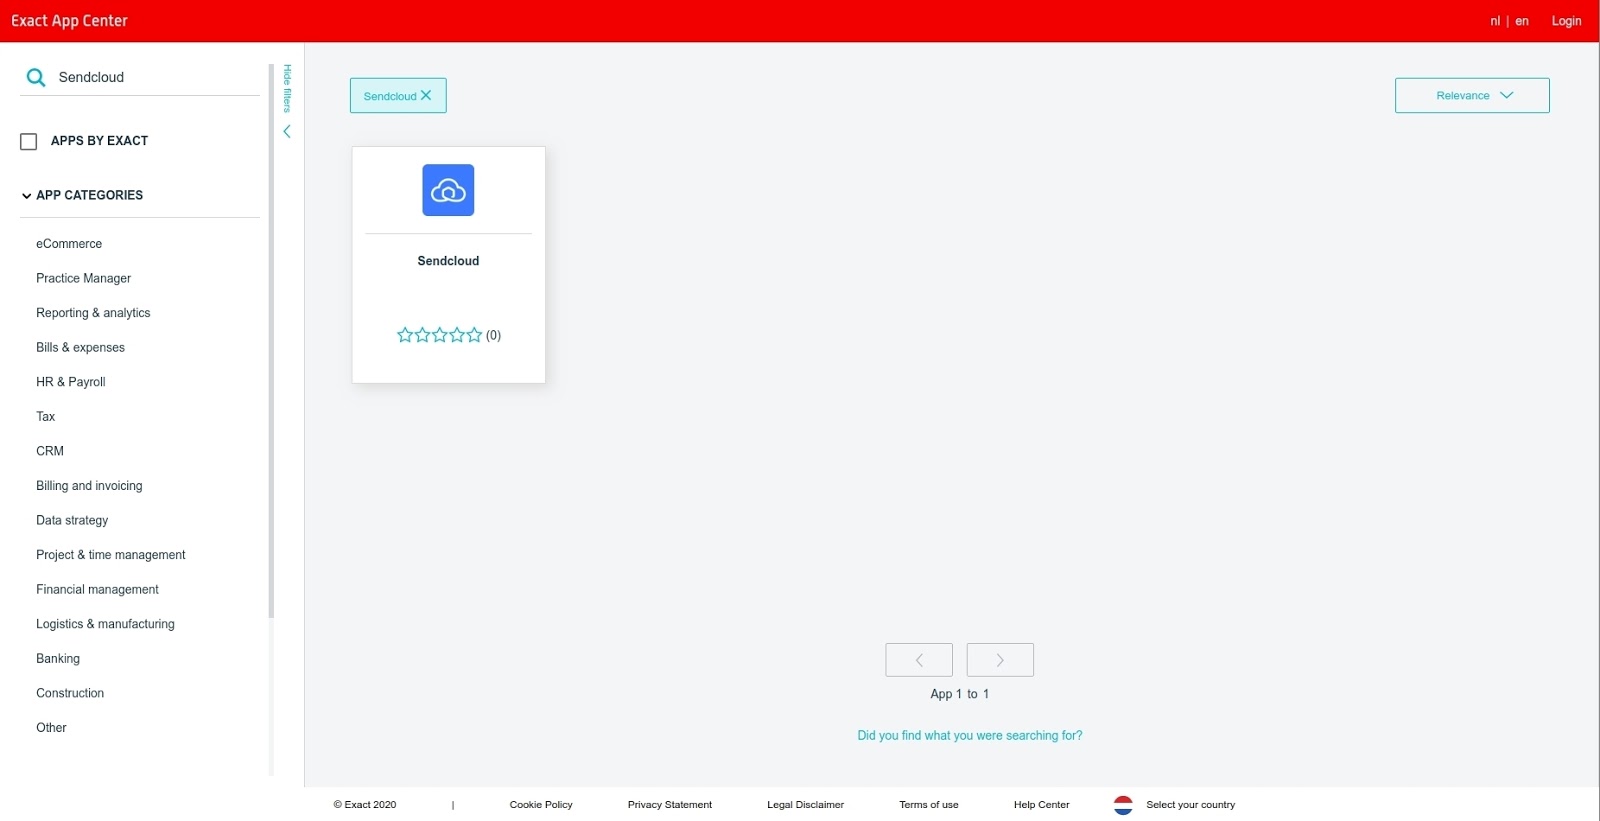Image resolution: width=1600 pixels, height=821 pixels.
Task: Collapse filters with the left chevron
Action: (x=287, y=132)
